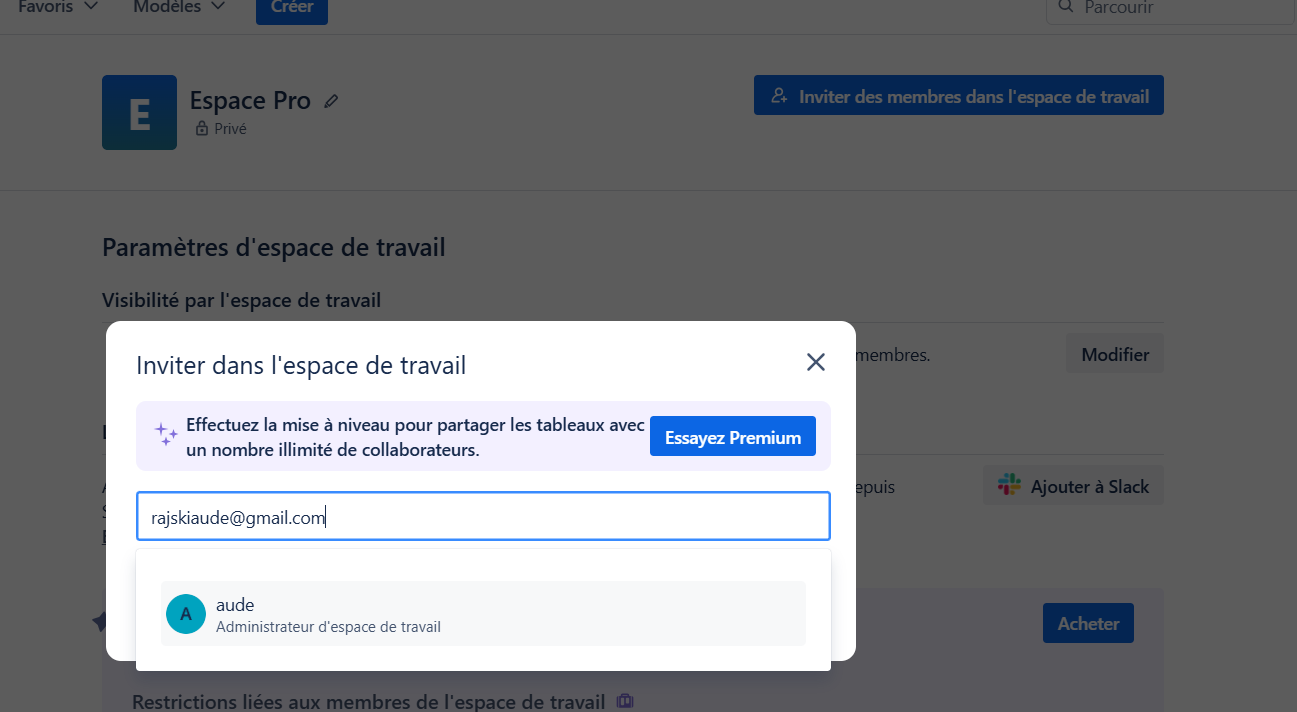Expand the Favoris dropdown
The width and height of the screenshot is (1297, 712).
(58, 7)
